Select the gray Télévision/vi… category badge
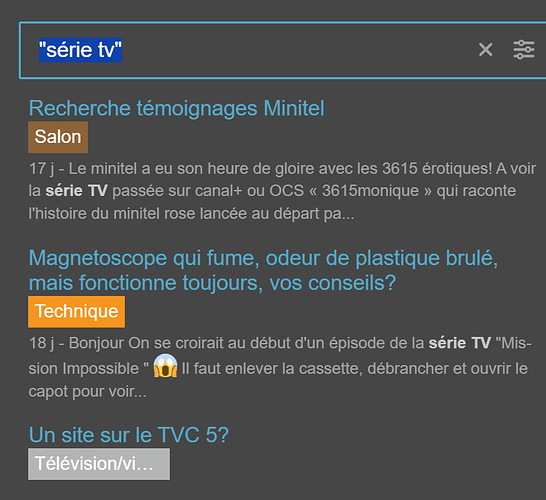The width and height of the screenshot is (546, 500). click(x=99, y=464)
